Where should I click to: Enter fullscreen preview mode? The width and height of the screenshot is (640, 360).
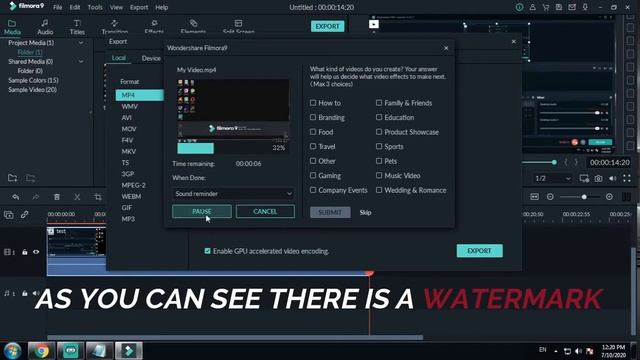pos(627,178)
